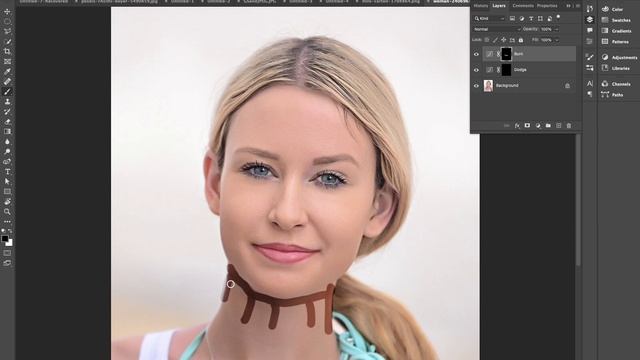Filter for adjustment layers
Viewport: 640px width, 360px height.
click(522, 18)
